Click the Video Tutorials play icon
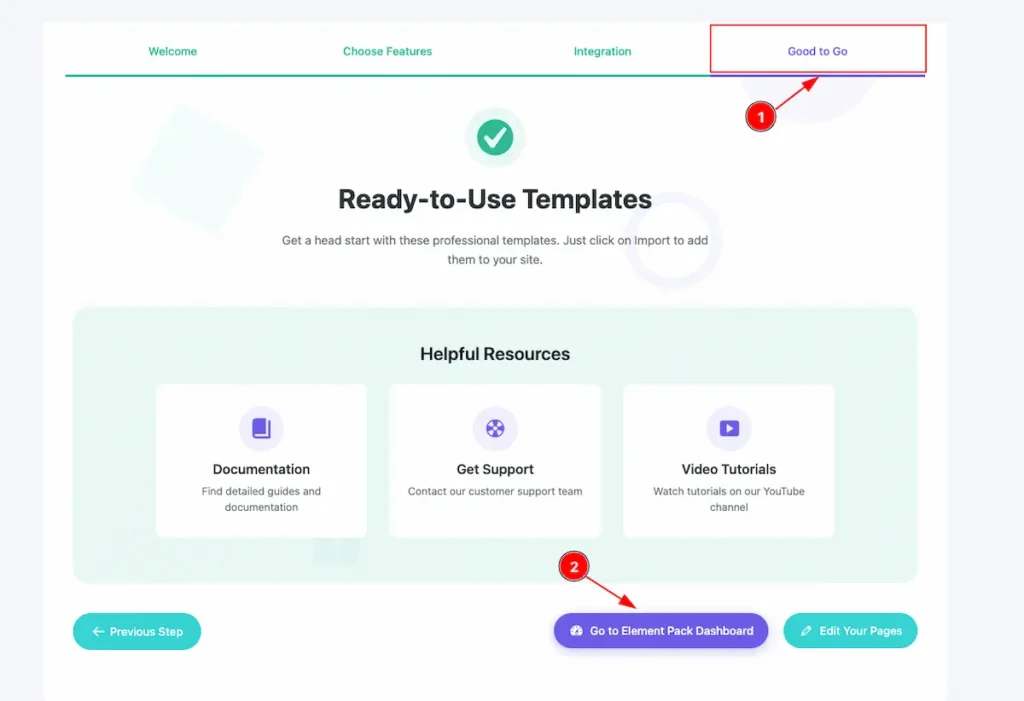The height and width of the screenshot is (701, 1024). [729, 428]
